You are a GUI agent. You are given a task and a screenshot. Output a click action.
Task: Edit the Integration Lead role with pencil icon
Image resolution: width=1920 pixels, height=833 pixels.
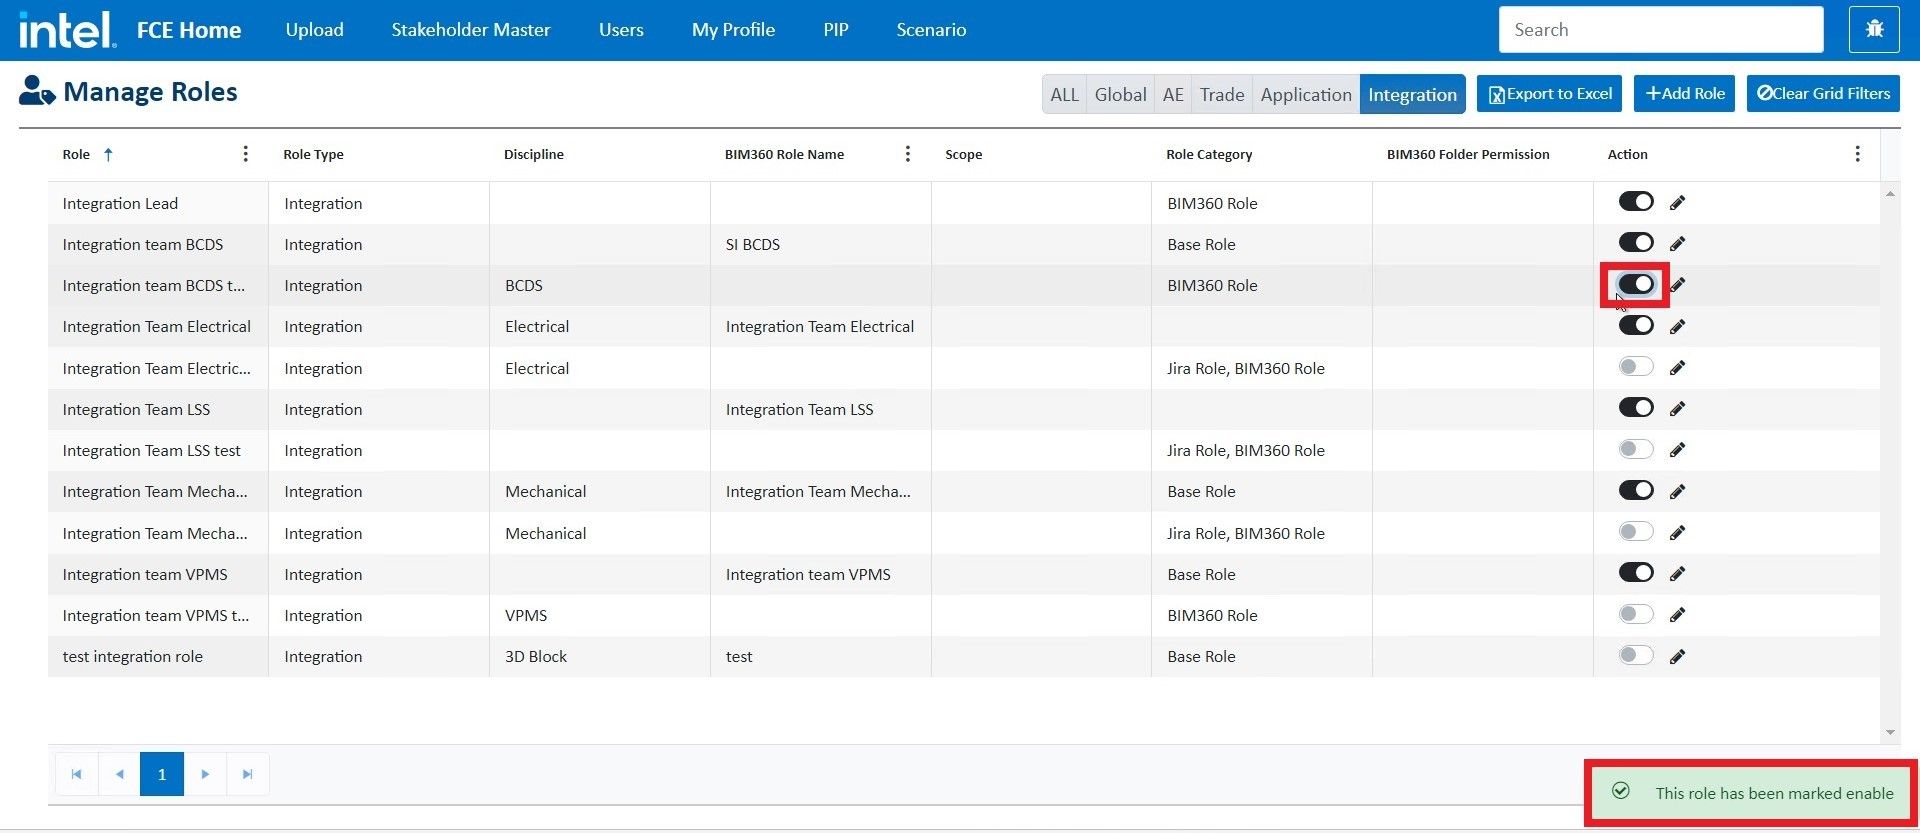pos(1677,203)
